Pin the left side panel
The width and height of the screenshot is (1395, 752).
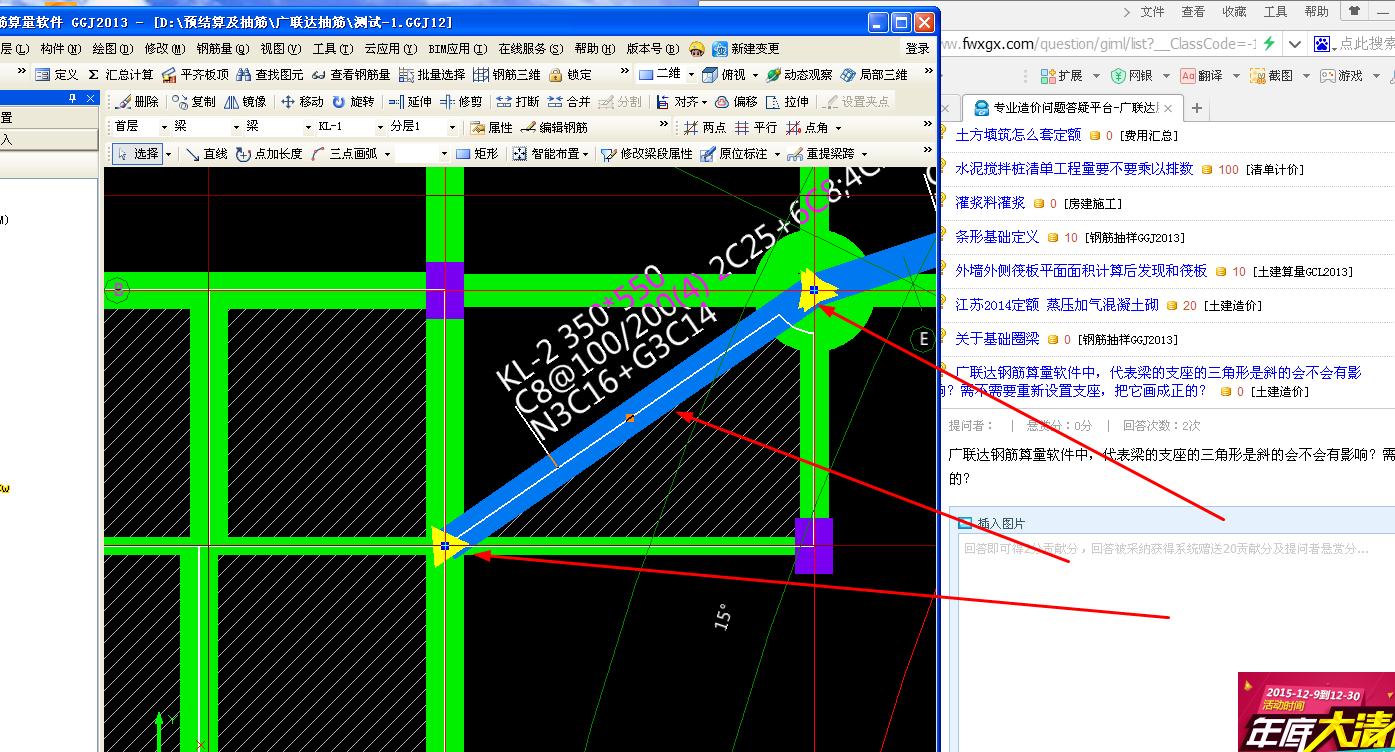(x=72, y=98)
